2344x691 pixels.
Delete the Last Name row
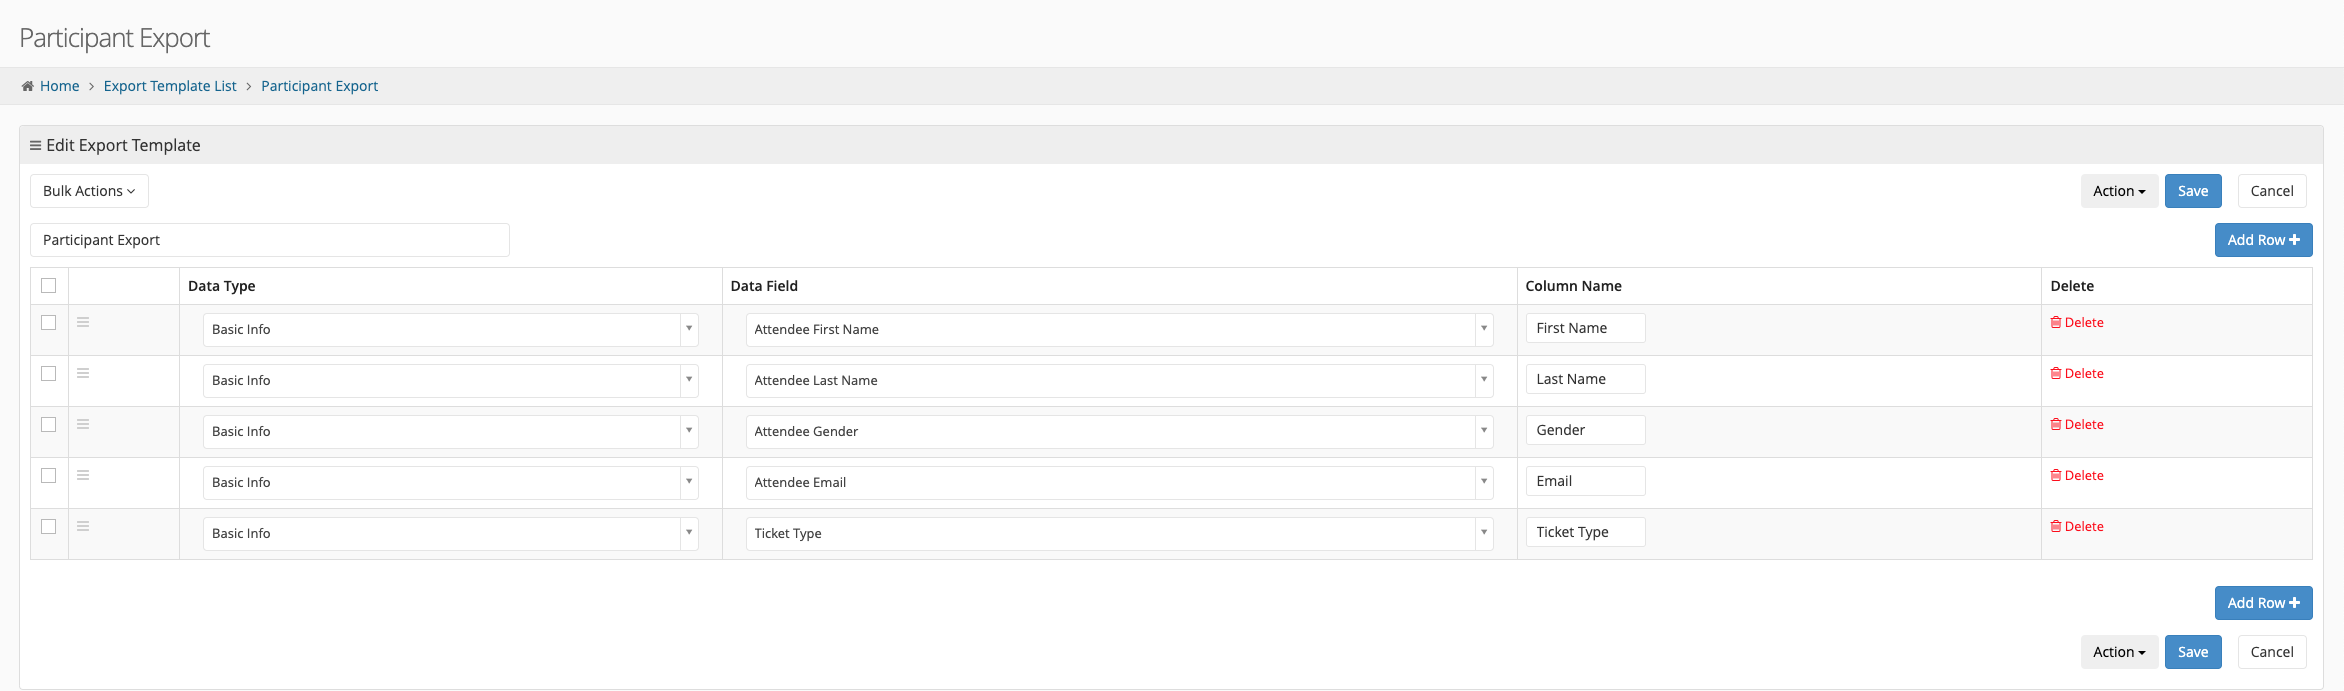2077,373
